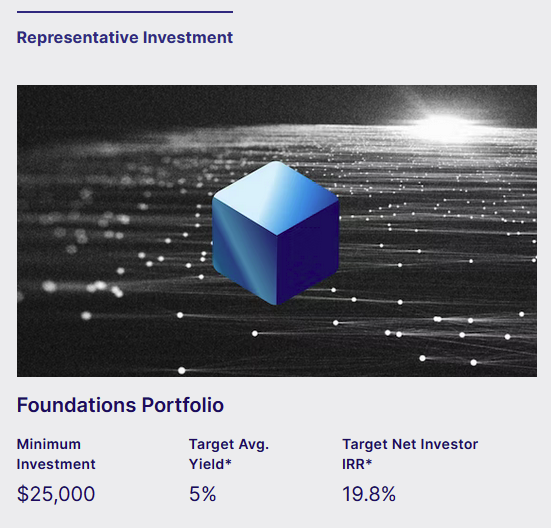This screenshot has height=528, width=551.
Task: Click the dark navy right cube face
Action: (307, 253)
